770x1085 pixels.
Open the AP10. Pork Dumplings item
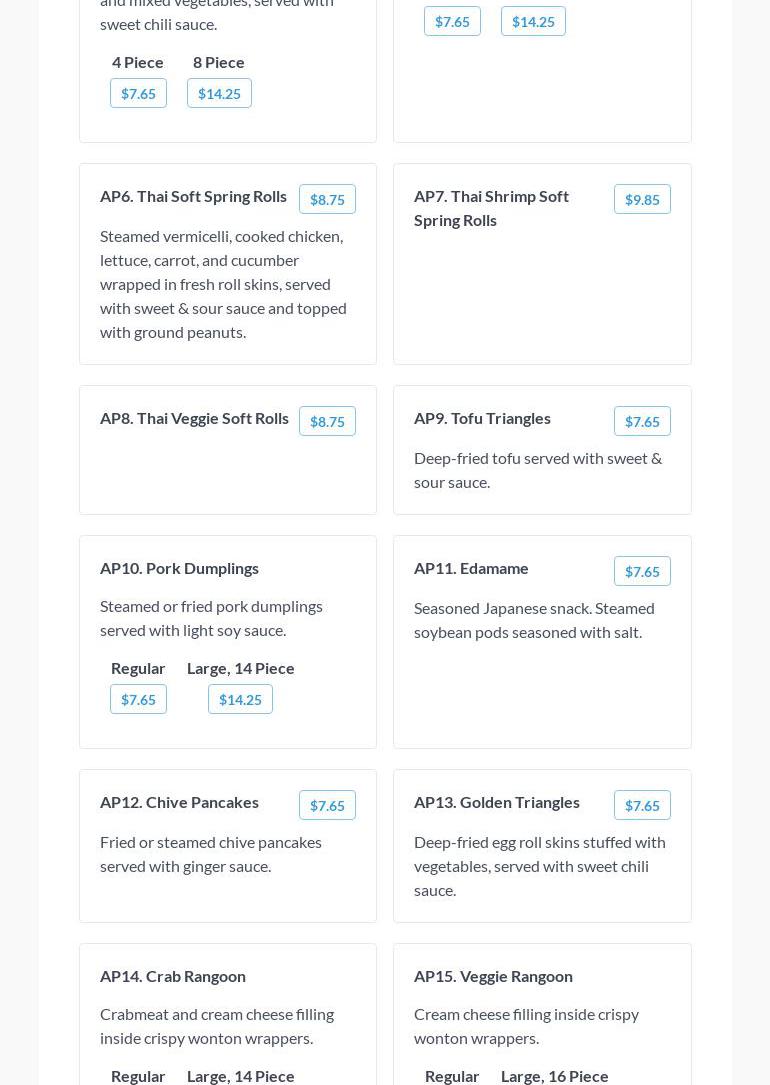(x=179, y=568)
